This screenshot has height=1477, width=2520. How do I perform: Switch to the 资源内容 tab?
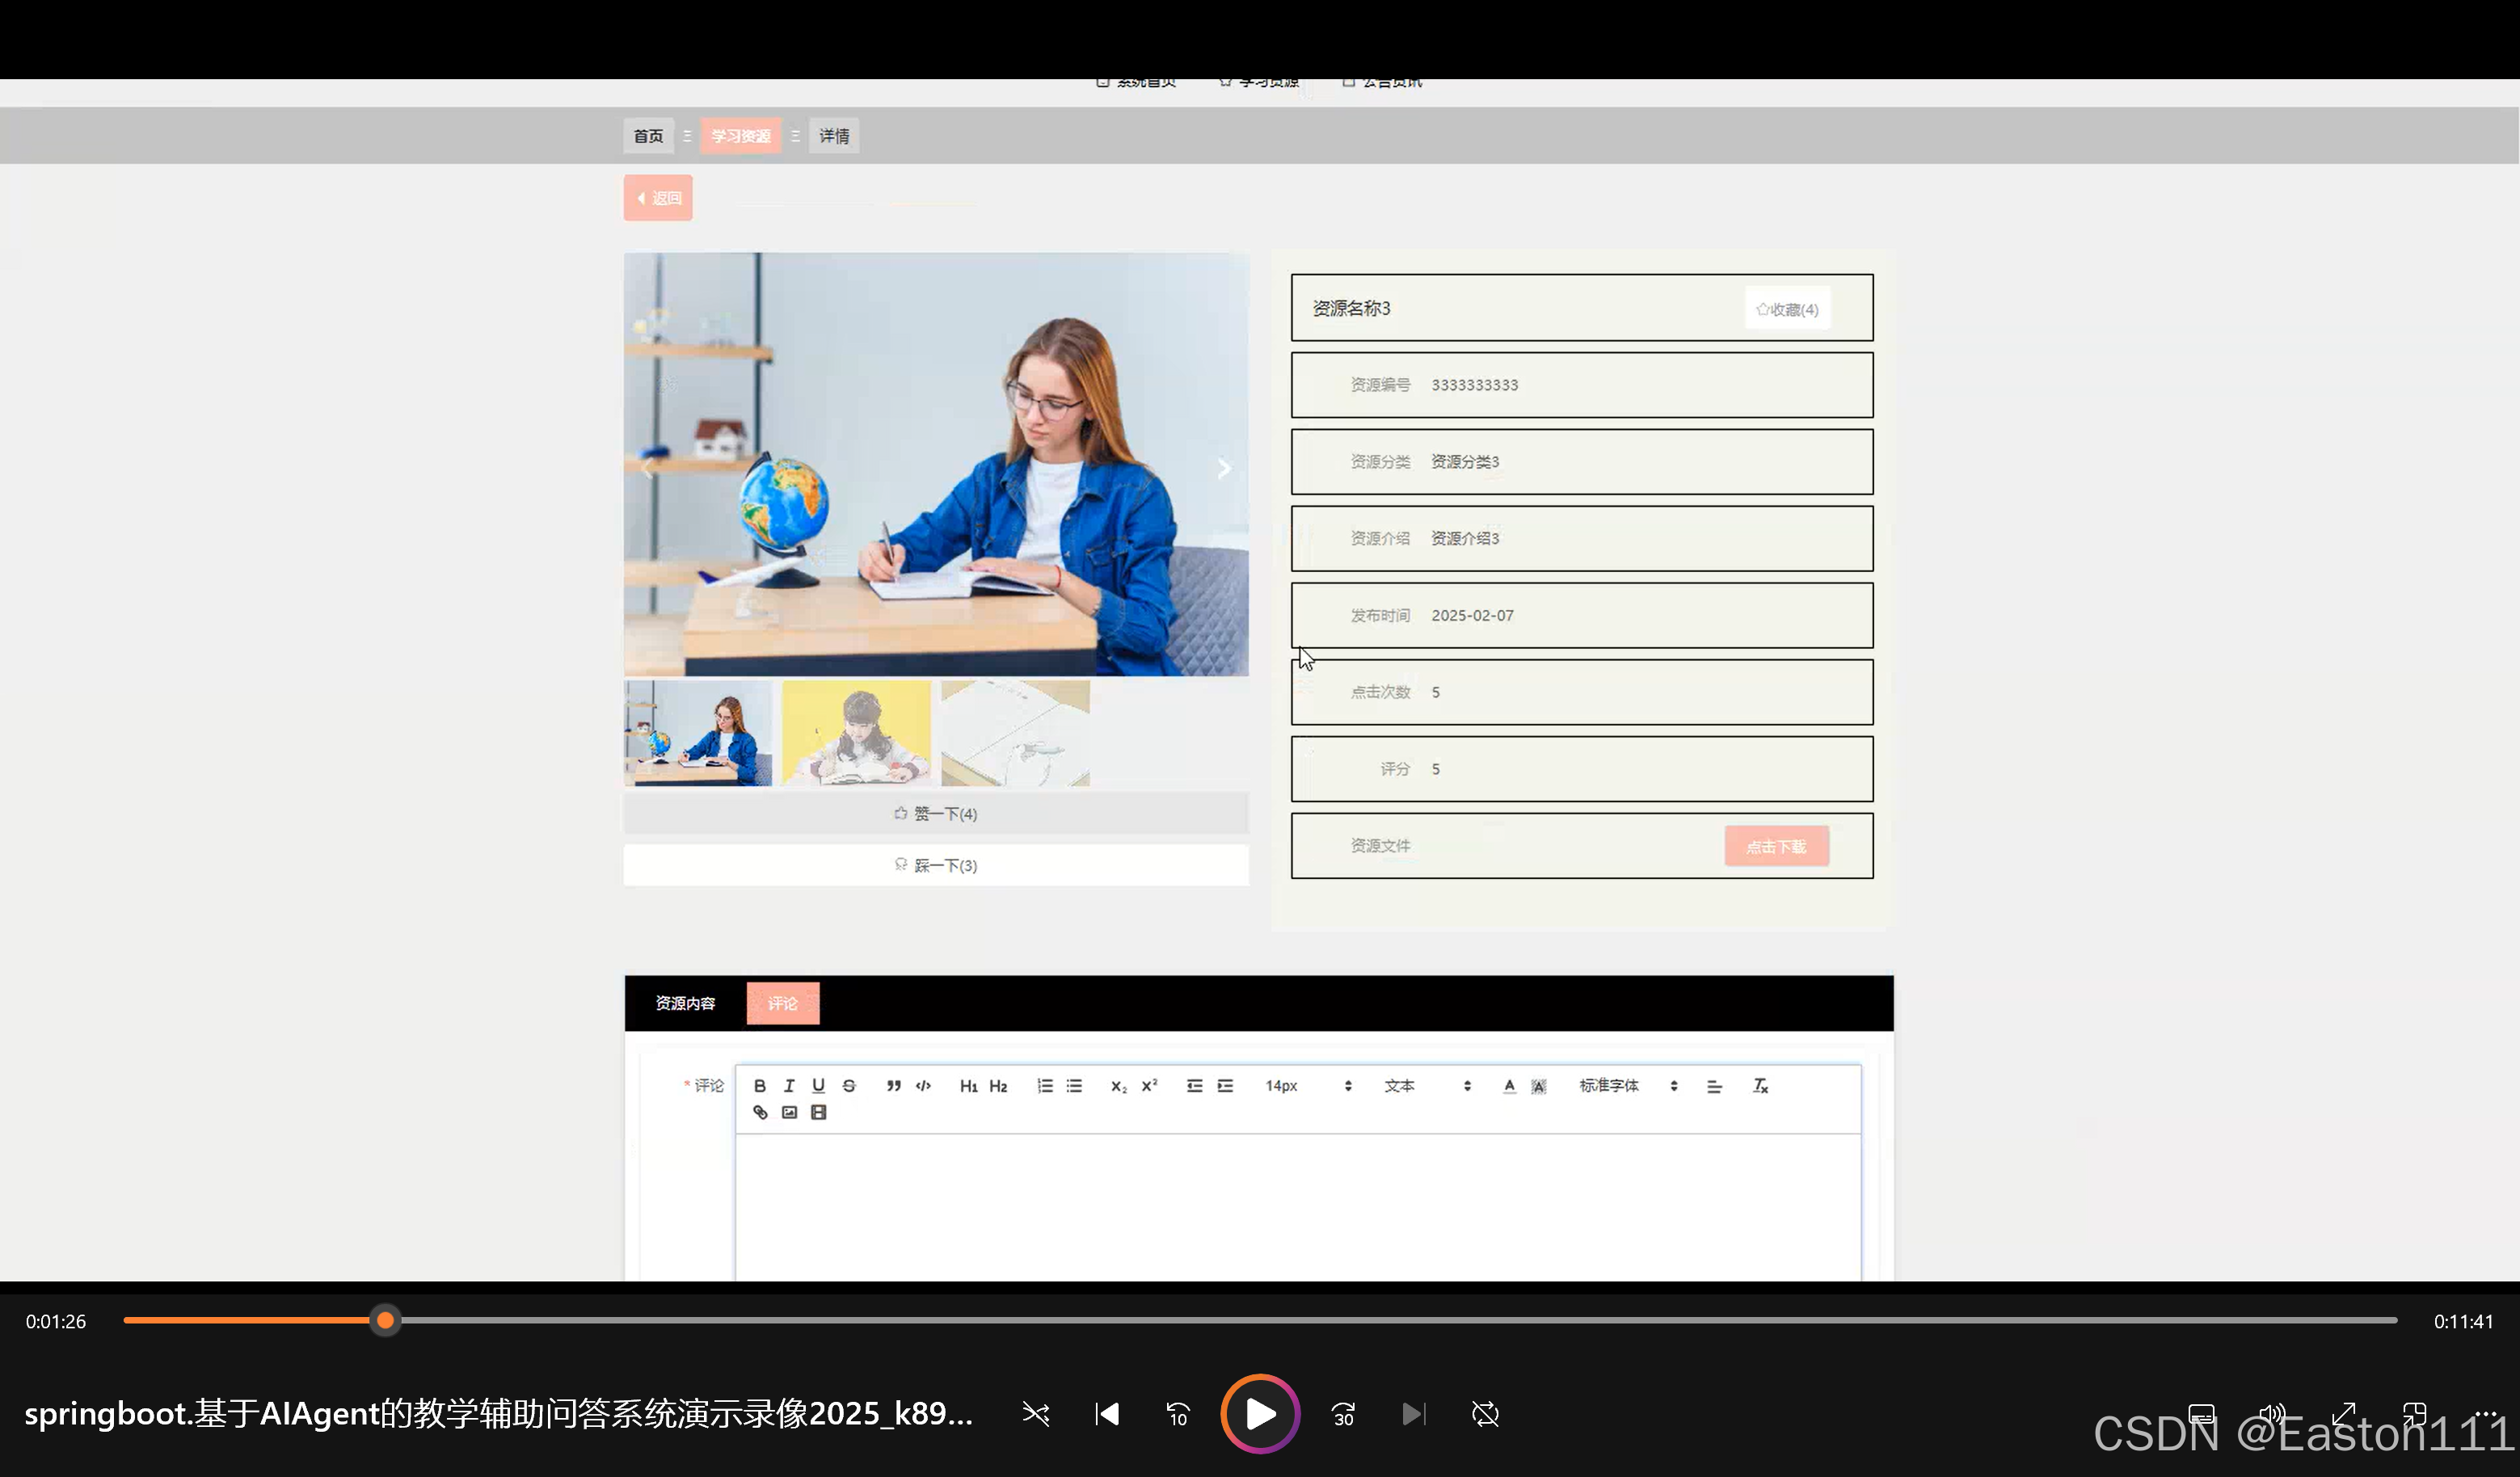[x=685, y=1003]
